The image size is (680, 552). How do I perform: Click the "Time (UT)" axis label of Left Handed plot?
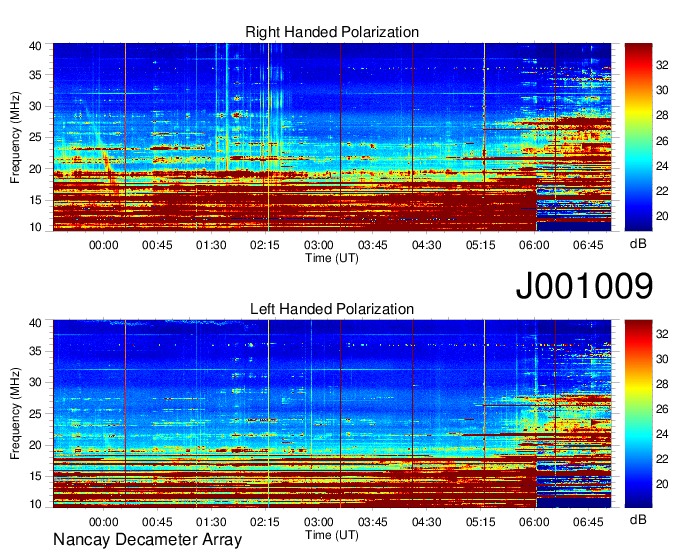click(x=332, y=535)
